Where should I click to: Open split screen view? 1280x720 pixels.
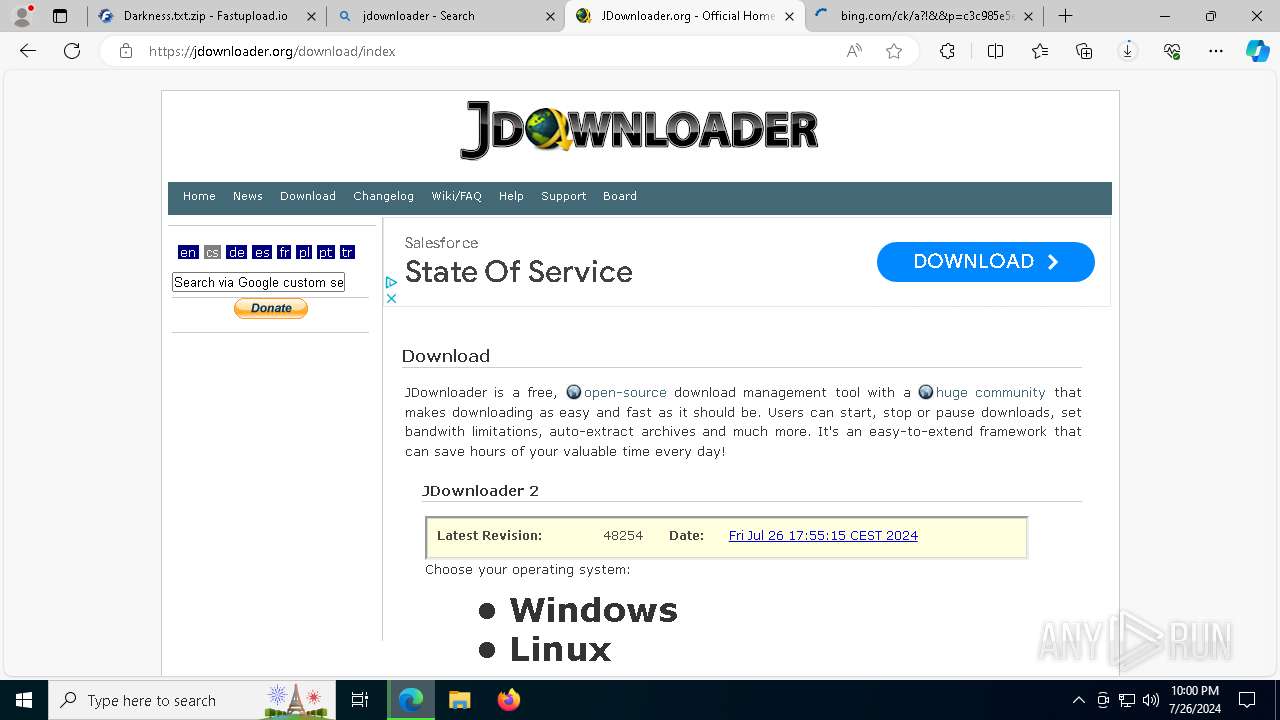click(995, 51)
